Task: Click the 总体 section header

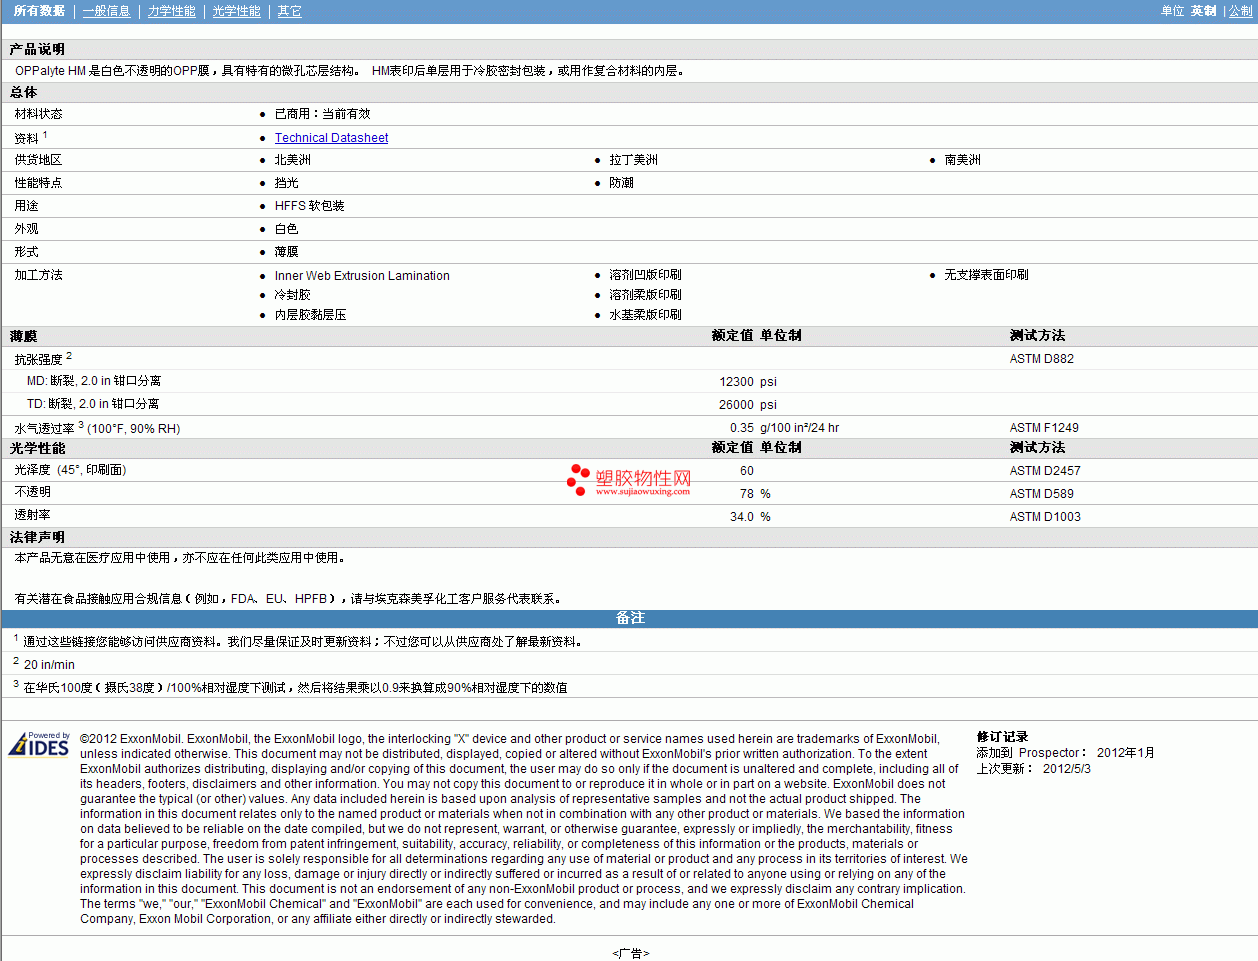Action: [24, 92]
